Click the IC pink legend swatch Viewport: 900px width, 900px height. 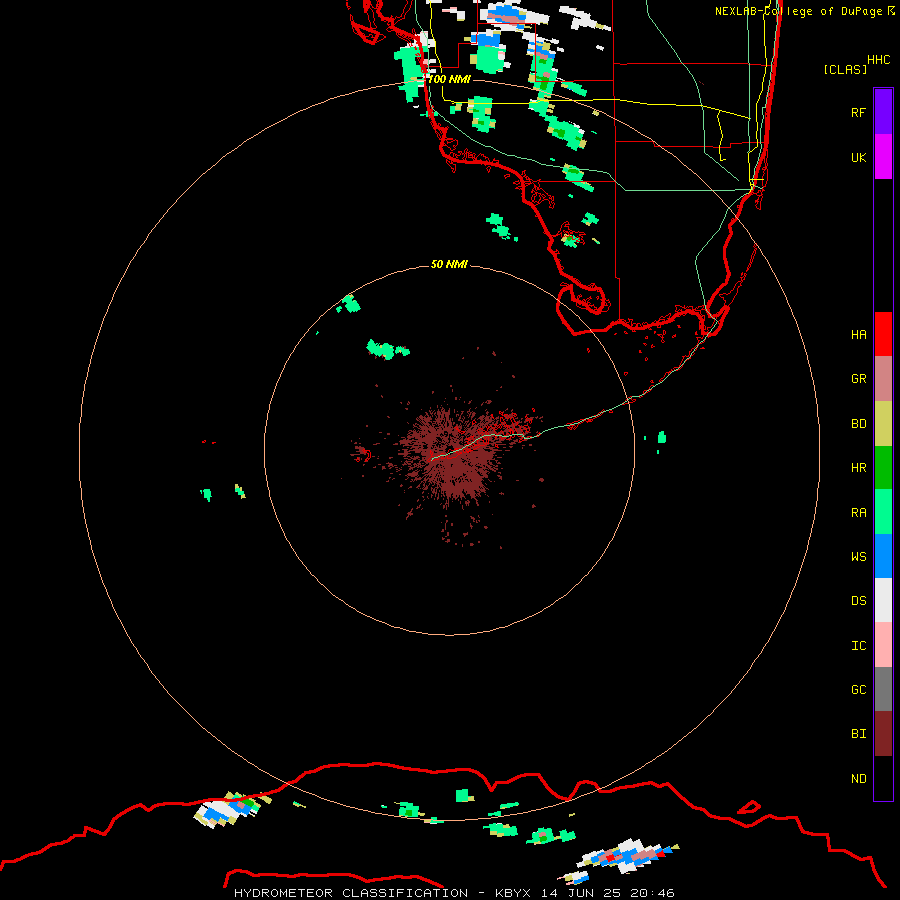click(883, 645)
